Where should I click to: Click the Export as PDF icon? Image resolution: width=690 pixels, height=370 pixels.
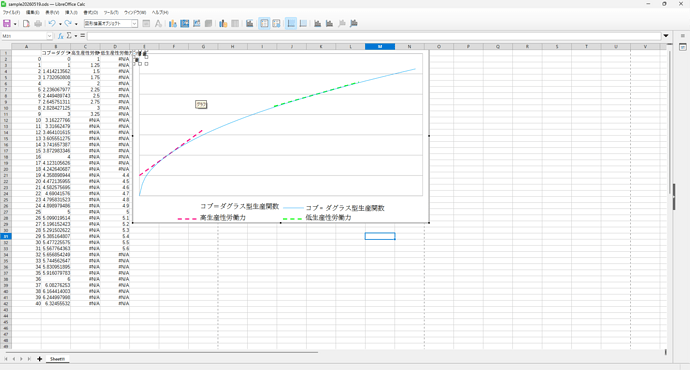click(x=26, y=24)
